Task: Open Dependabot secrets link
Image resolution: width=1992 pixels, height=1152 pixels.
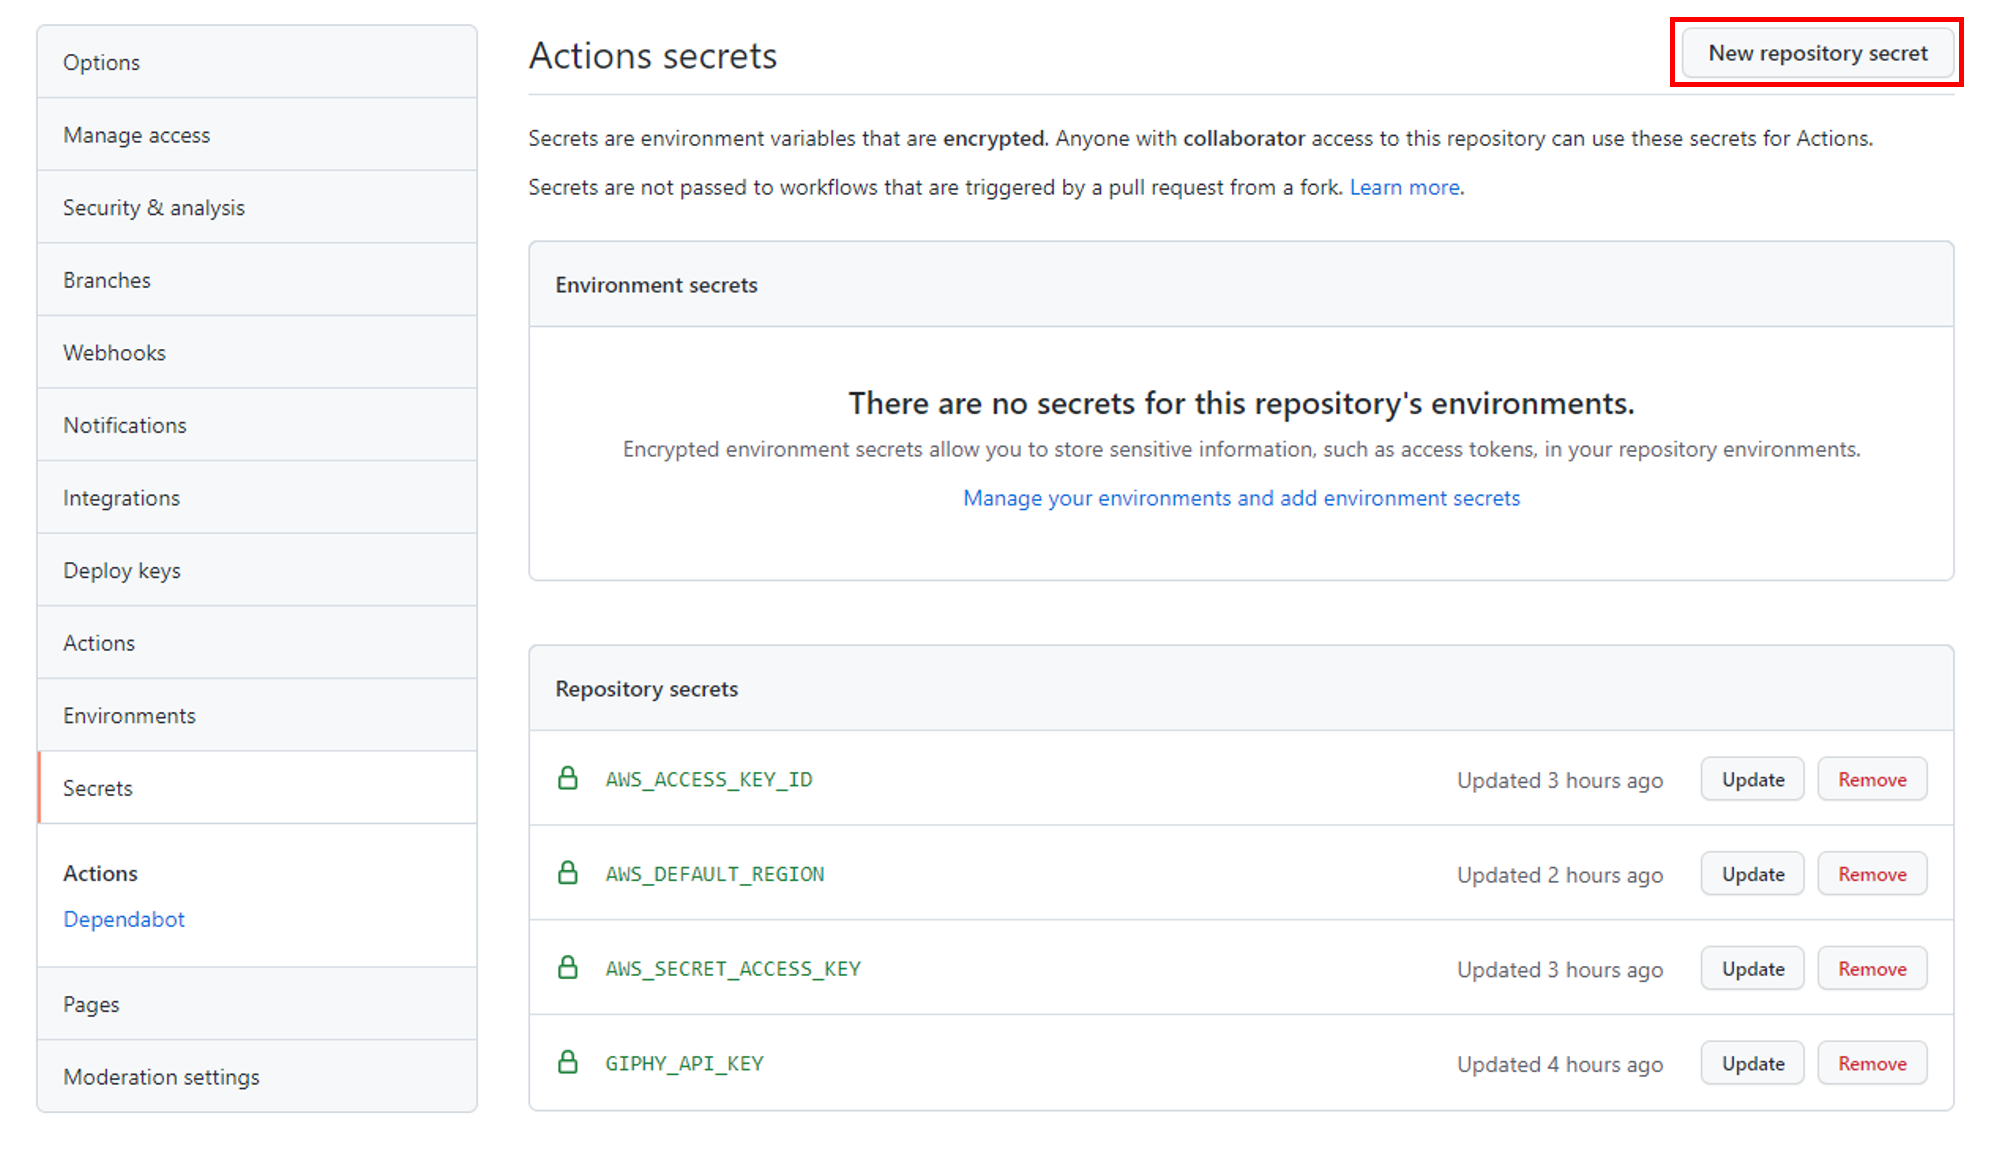Action: tap(124, 919)
